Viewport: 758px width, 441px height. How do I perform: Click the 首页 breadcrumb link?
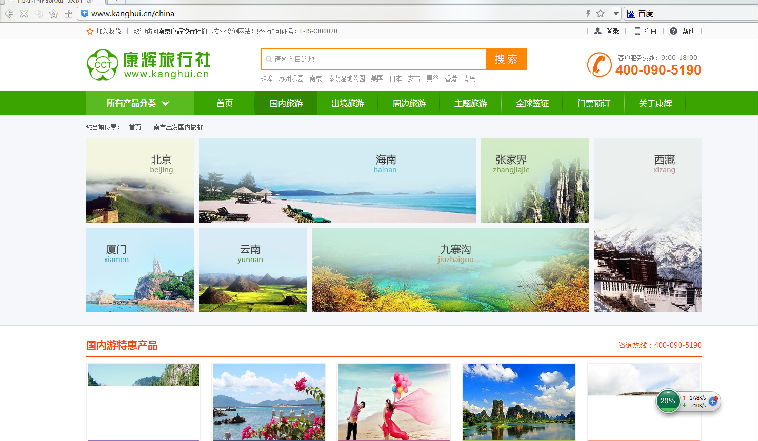point(135,127)
